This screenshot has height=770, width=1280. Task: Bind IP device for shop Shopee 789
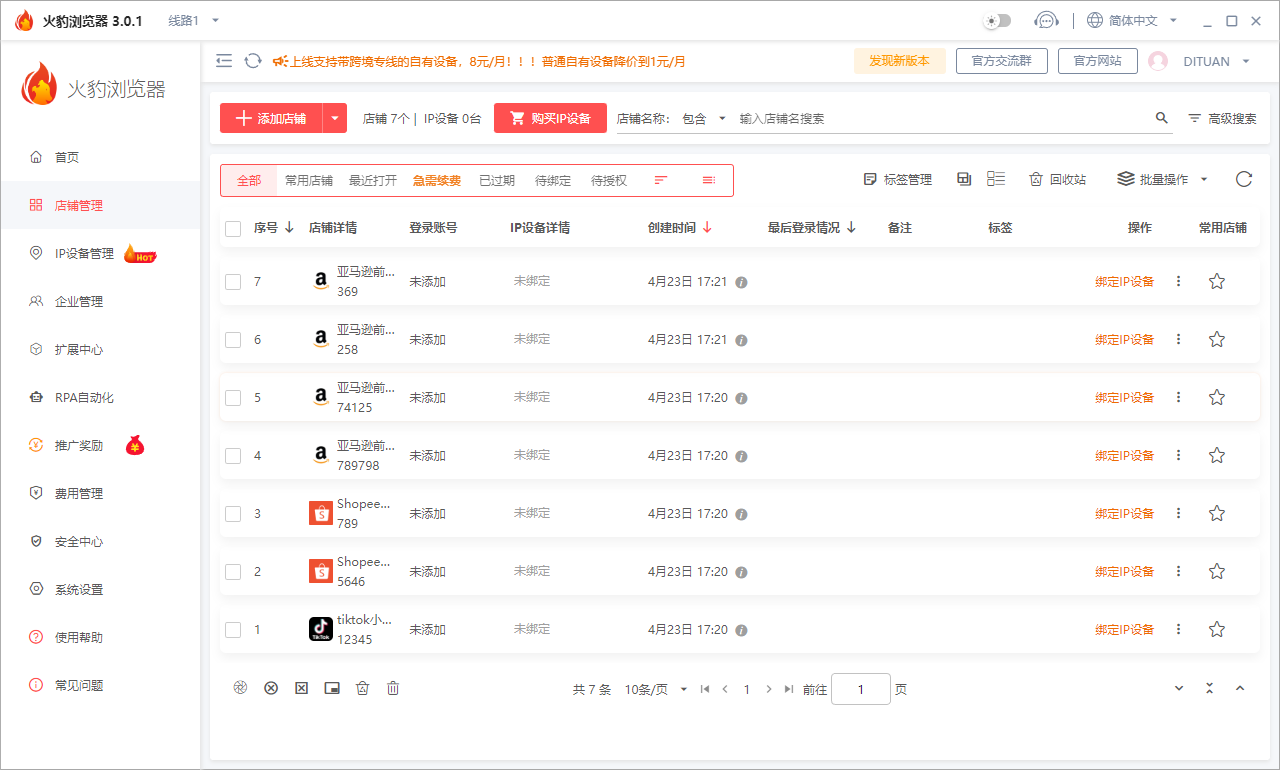(1125, 513)
